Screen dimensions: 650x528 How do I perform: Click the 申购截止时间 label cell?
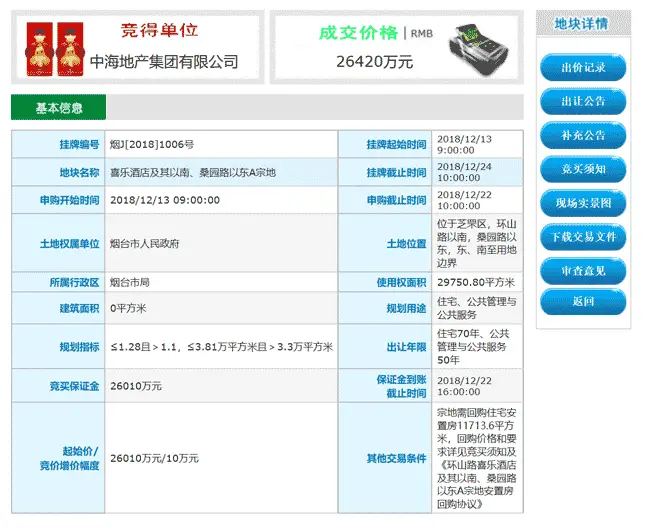point(385,200)
